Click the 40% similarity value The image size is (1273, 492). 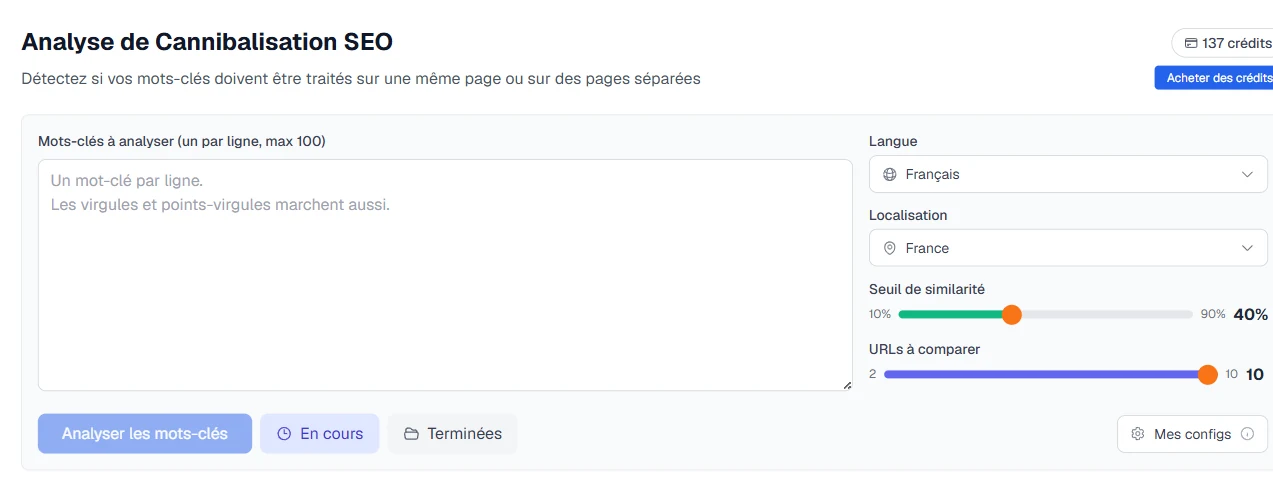point(1250,314)
